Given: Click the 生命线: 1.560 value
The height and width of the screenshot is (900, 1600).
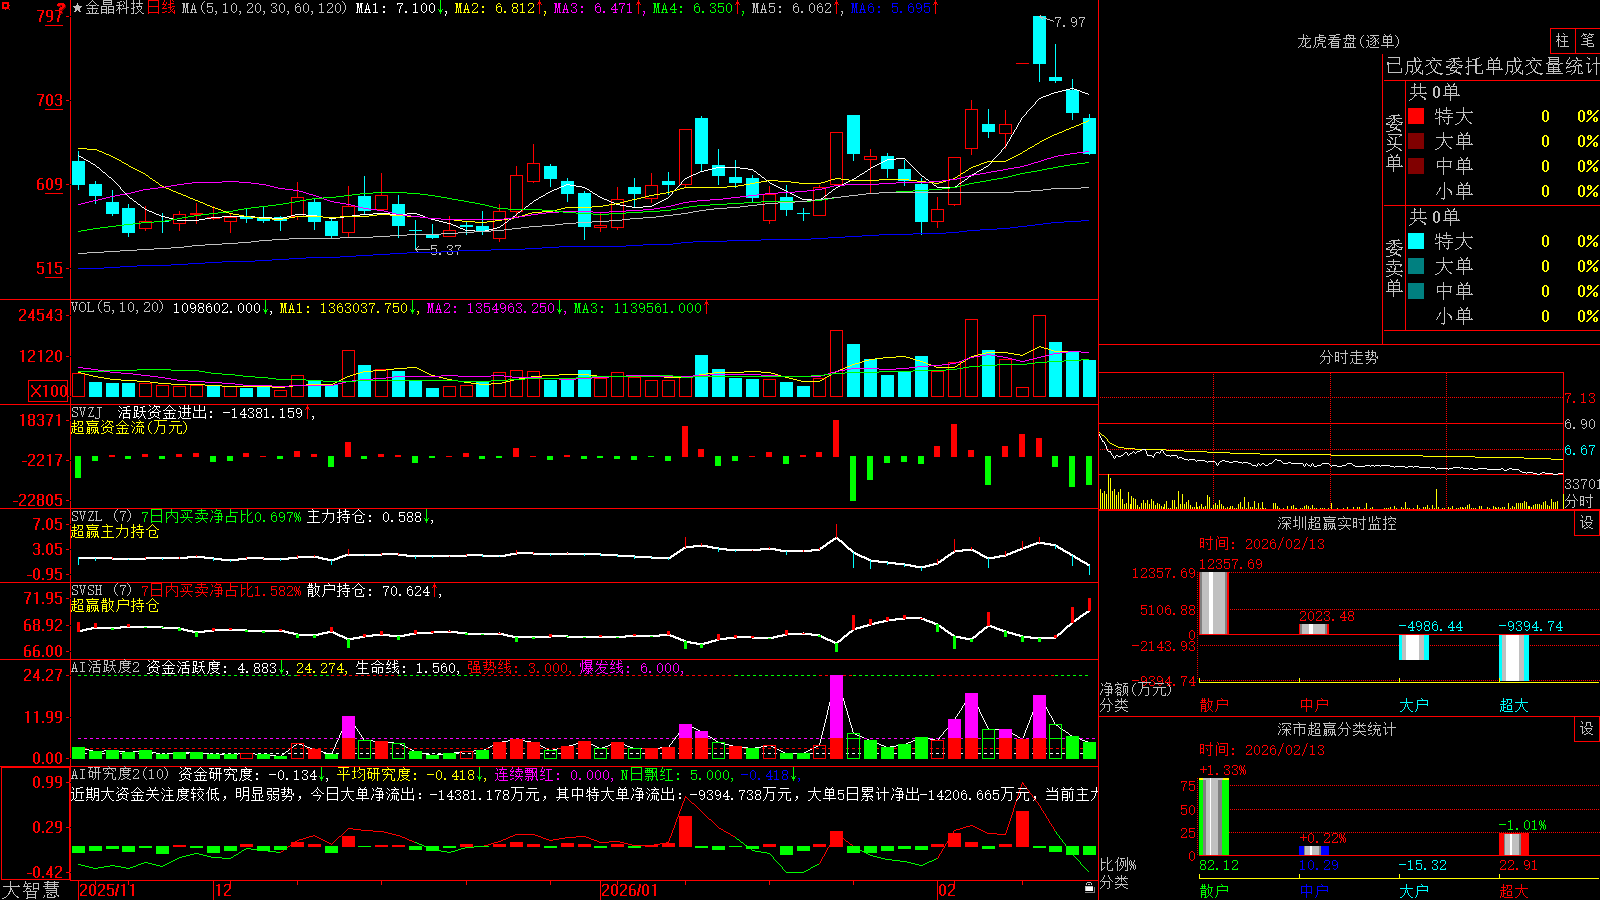Looking at the screenshot, I should [x=407, y=668].
